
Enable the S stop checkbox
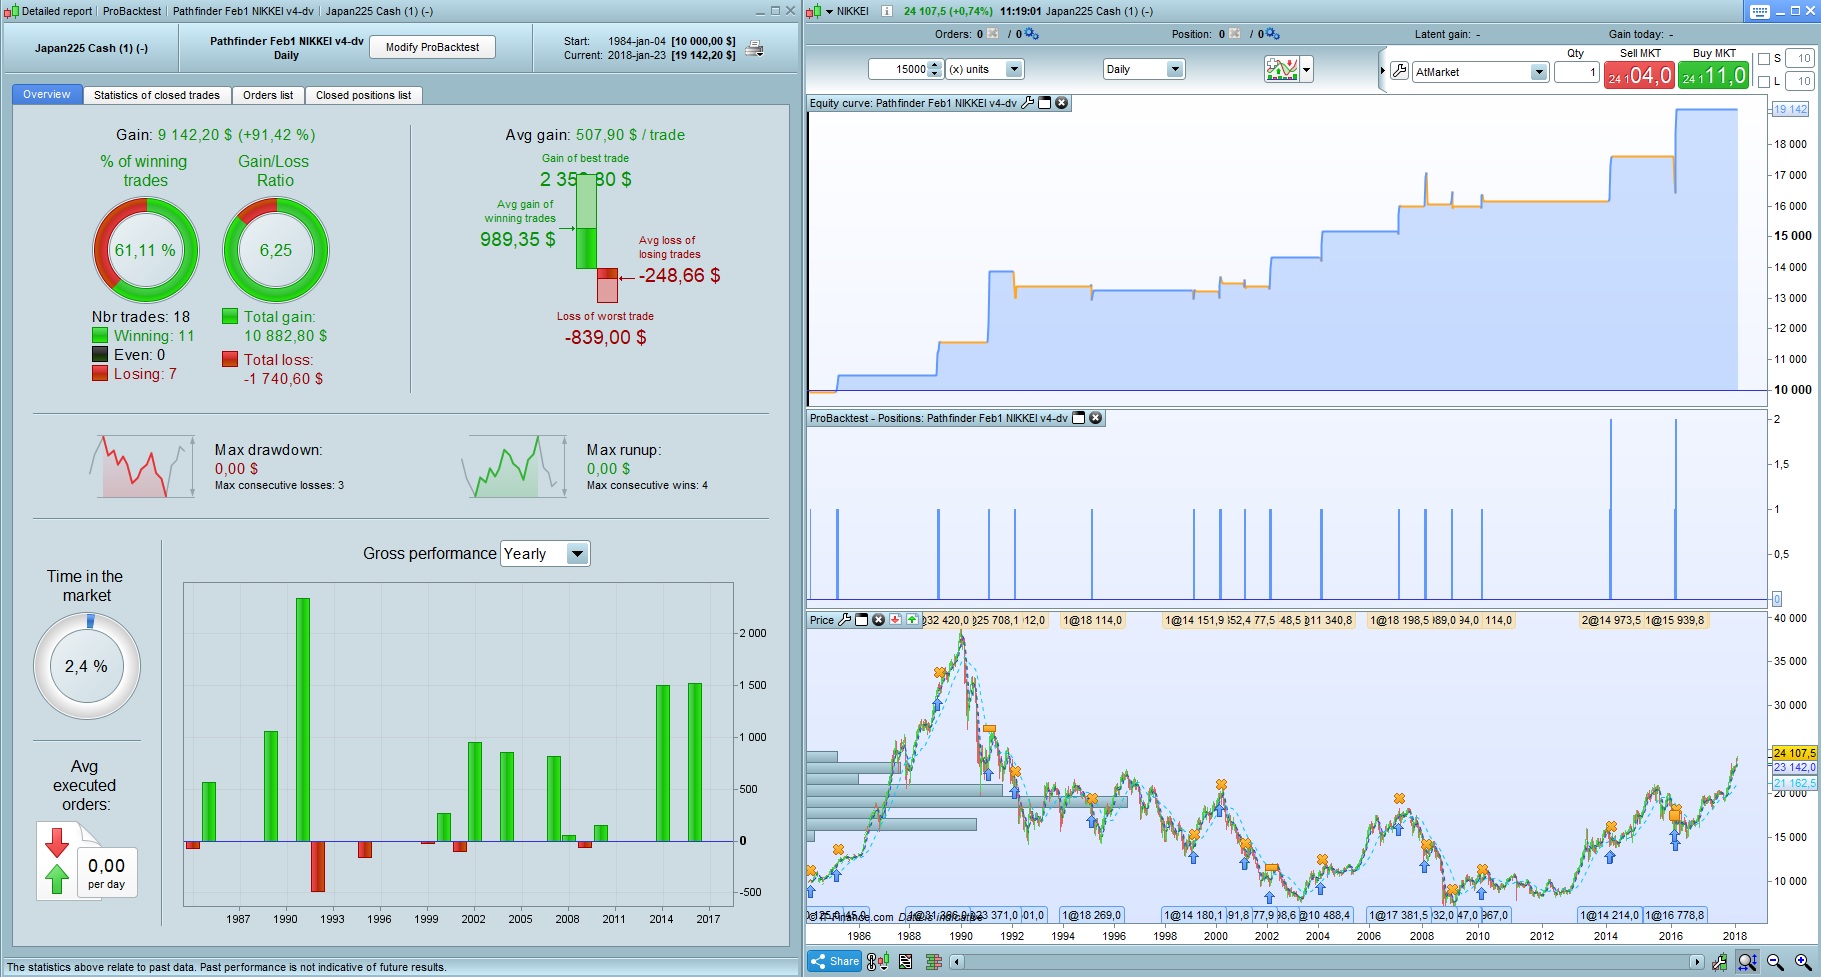[x=1764, y=58]
